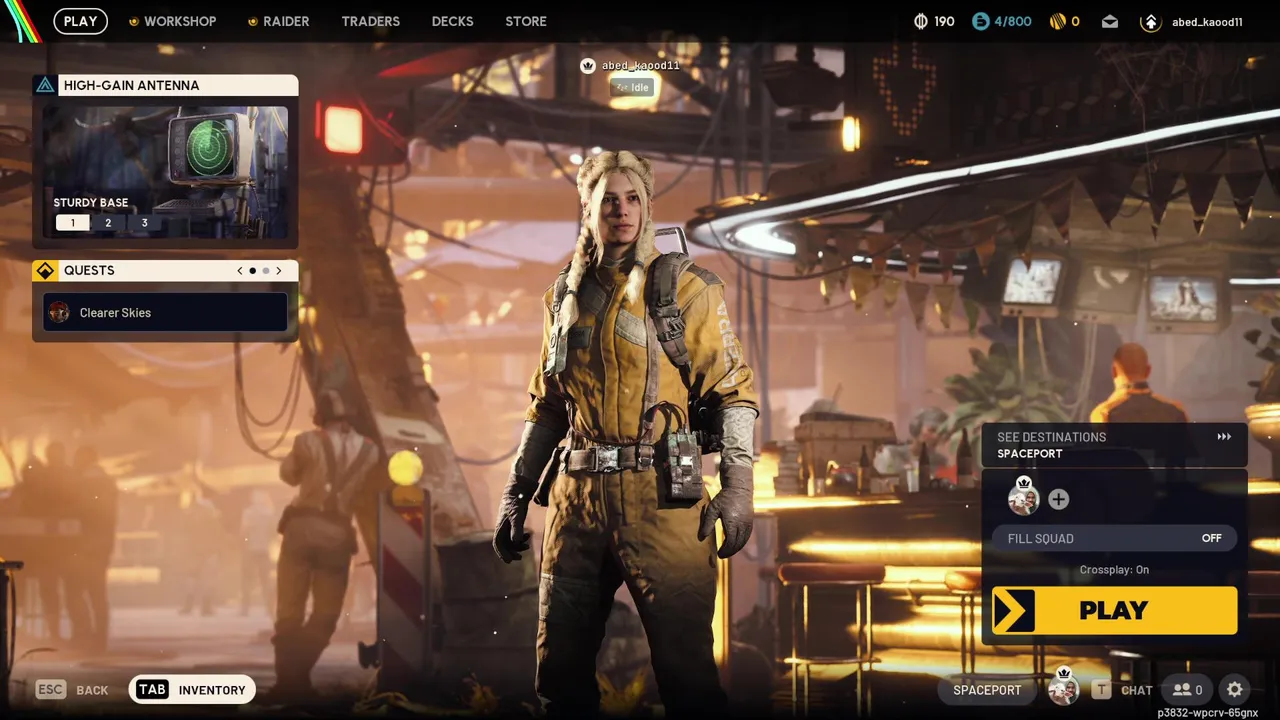
Task: Click the yellow striped currency icon
Action: point(1058,21)
